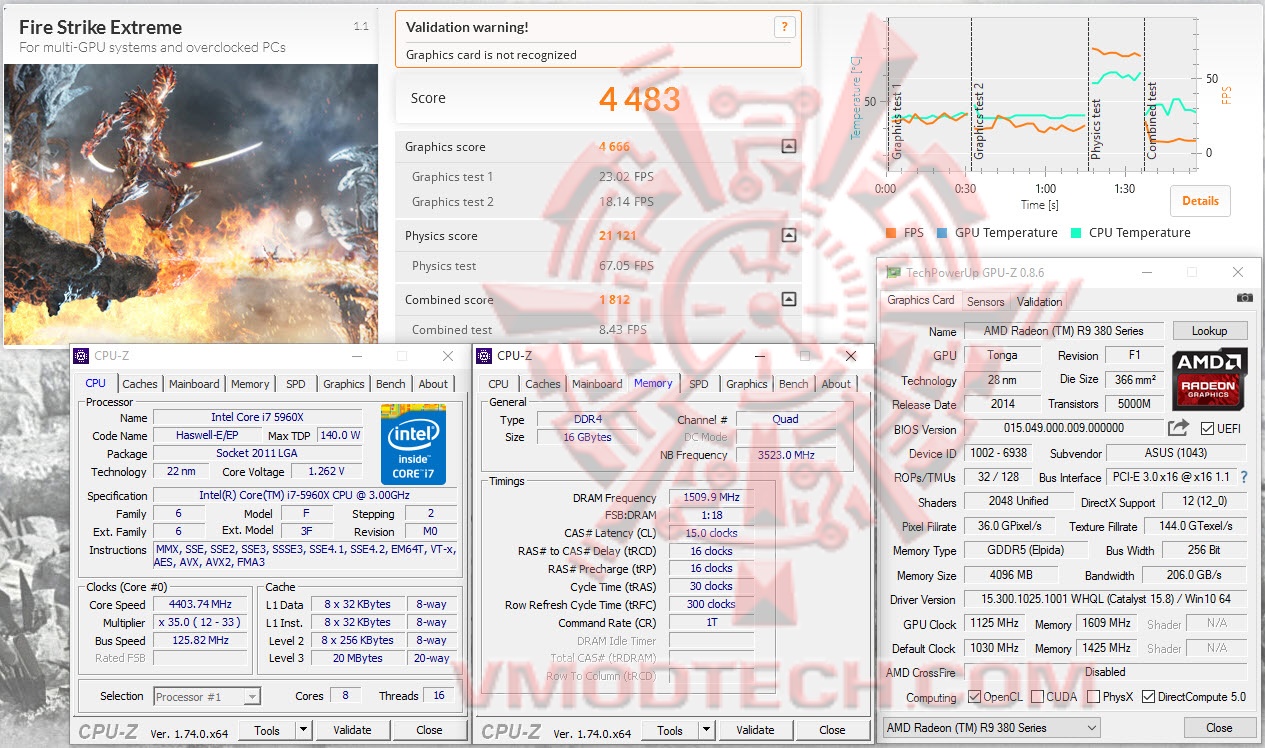Open the Details button under the chart
Screen dimensions: 1265x748
click(x=1200, y=200)
